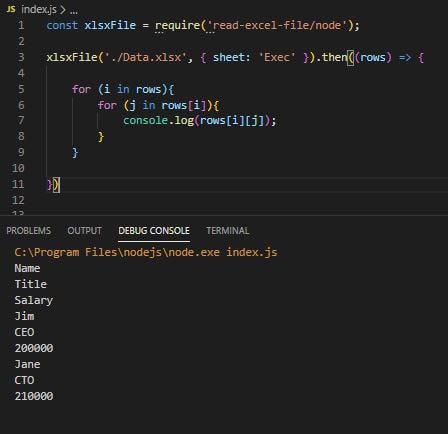This screenshot has height=434, width=448.
Task: Click line number 11 in gutter
Action: click(x=18, y=184)
